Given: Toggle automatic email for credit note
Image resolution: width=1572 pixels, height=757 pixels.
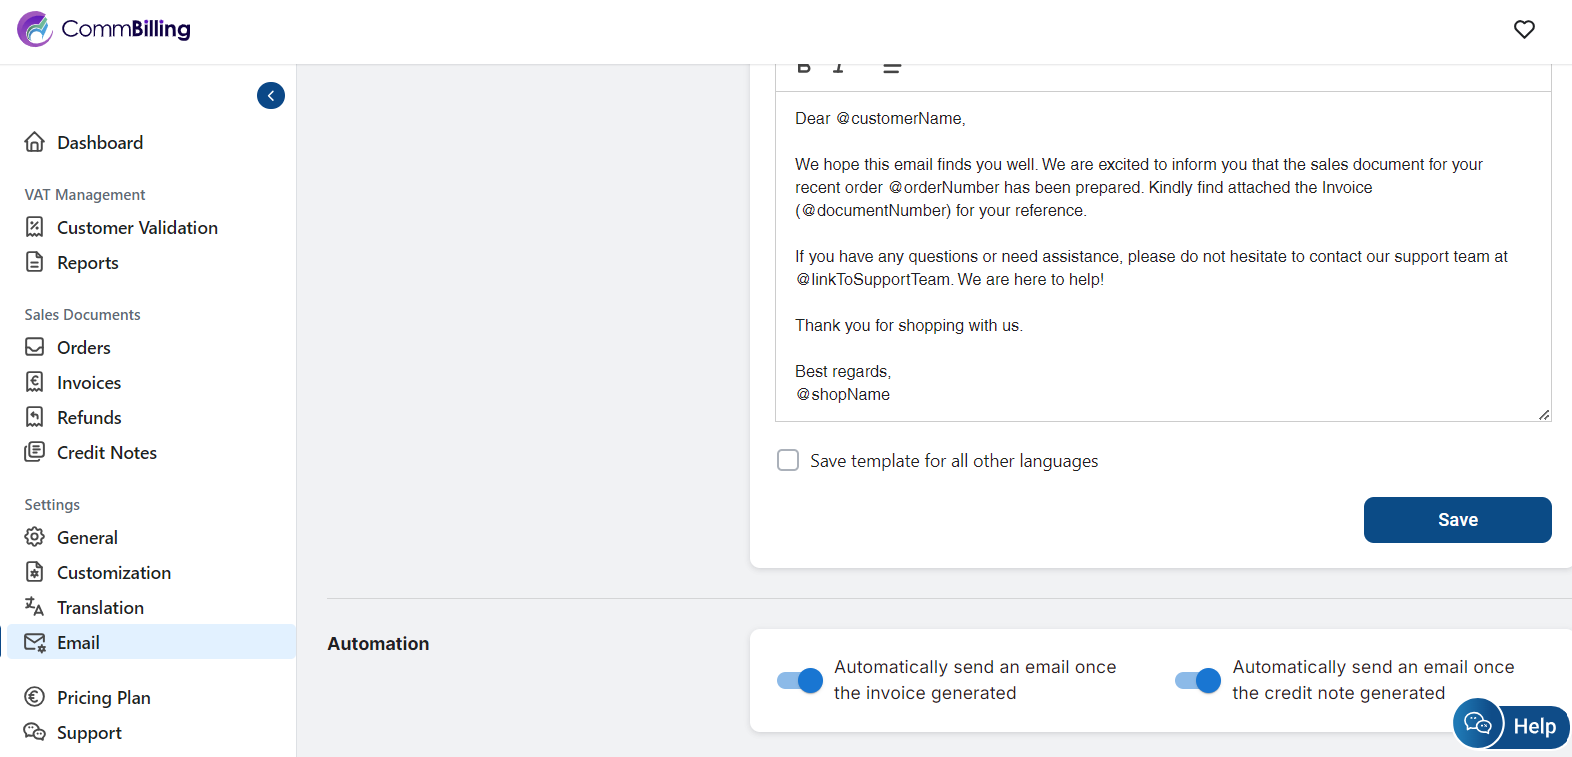Looking at the screenshot, I should pyautogui.click(x=1198, y=681).
